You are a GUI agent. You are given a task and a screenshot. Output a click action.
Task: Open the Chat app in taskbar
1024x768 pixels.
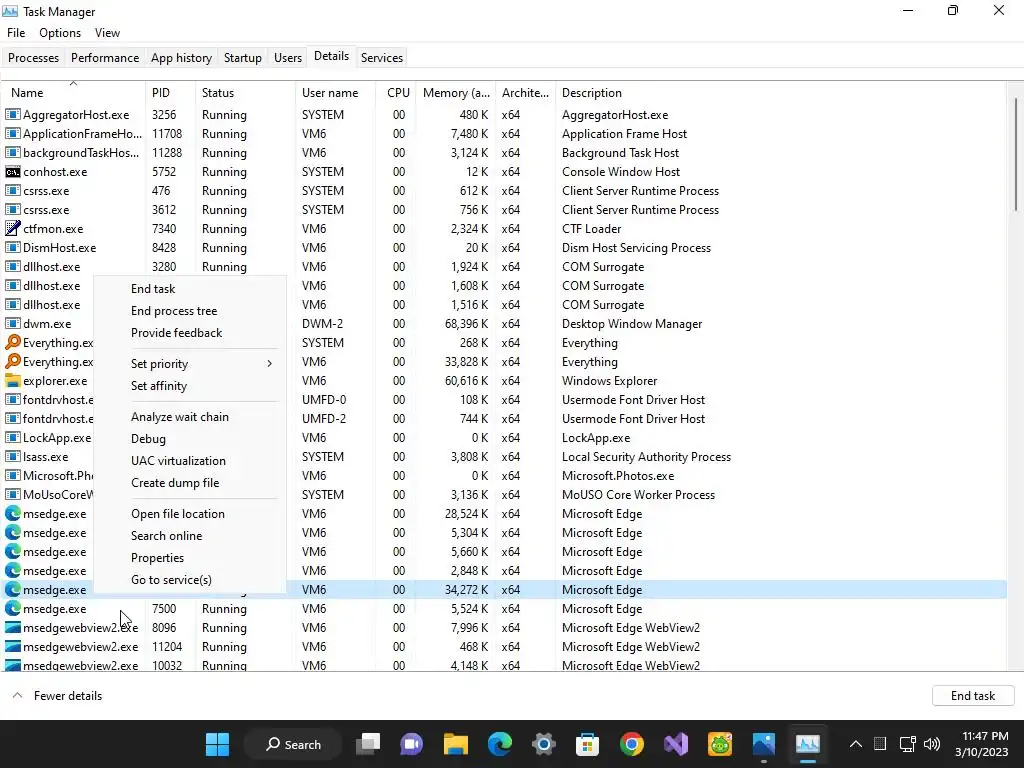point(411,744)
